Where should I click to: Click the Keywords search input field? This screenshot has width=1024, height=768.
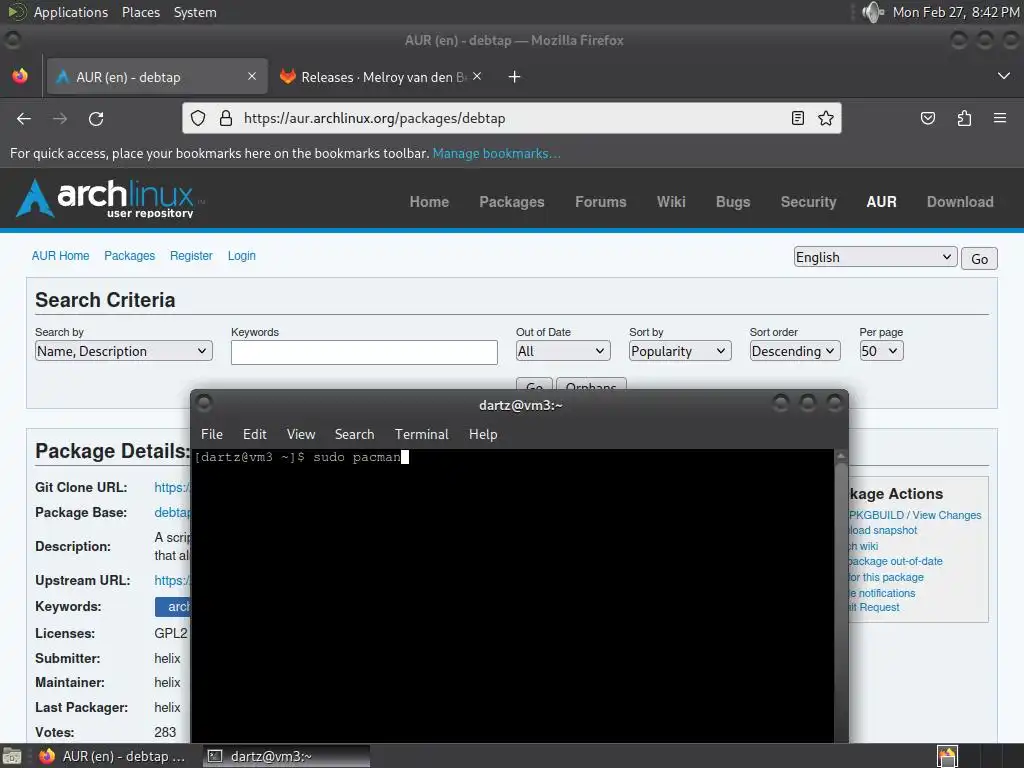tap(364, 352)
